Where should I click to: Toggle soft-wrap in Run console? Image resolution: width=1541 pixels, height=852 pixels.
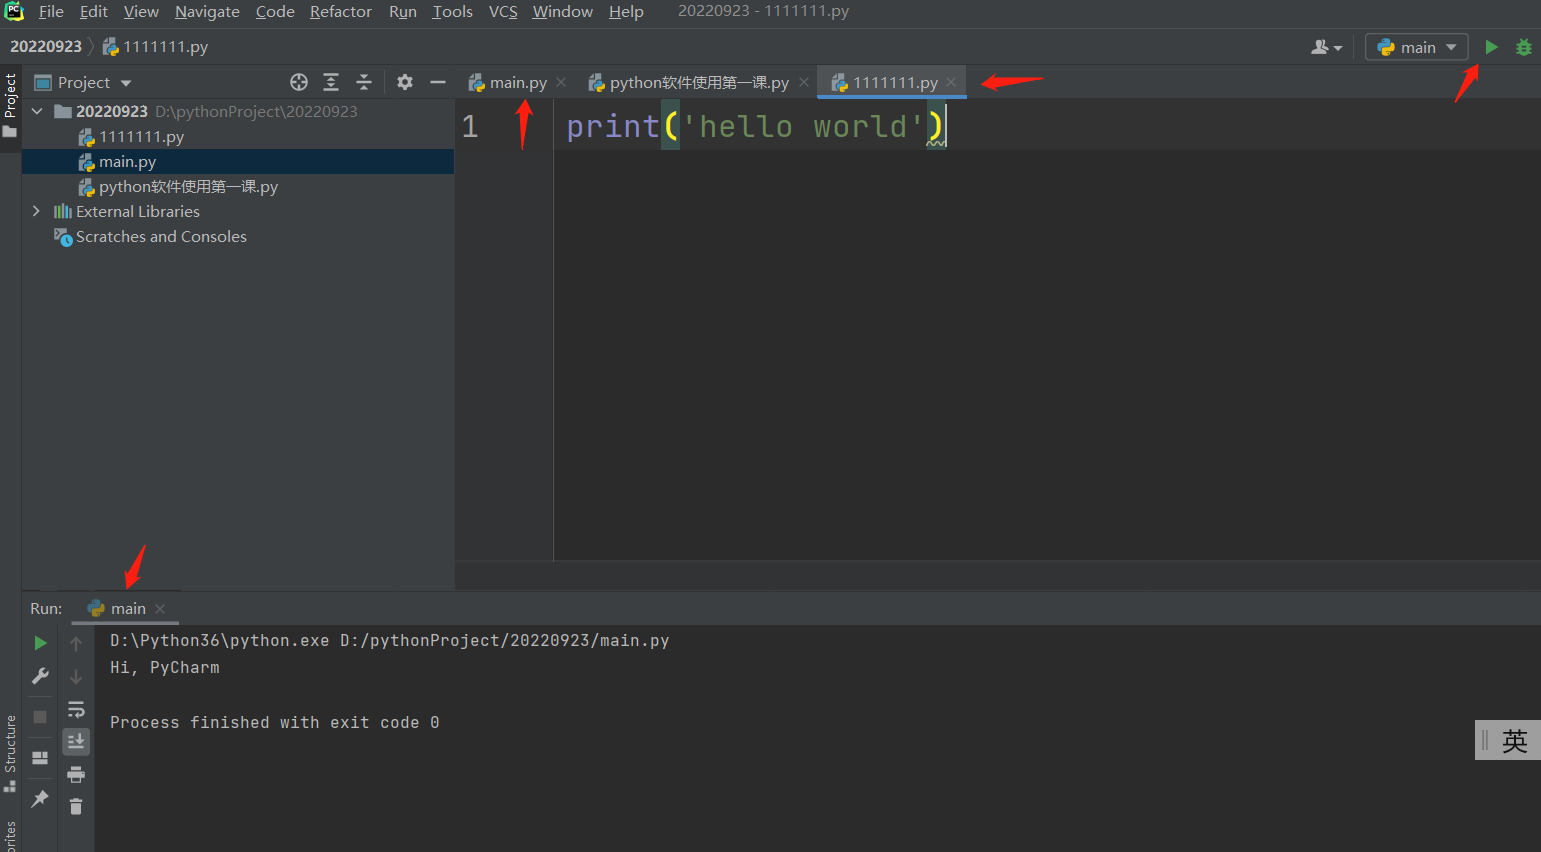tap(76, 709)
